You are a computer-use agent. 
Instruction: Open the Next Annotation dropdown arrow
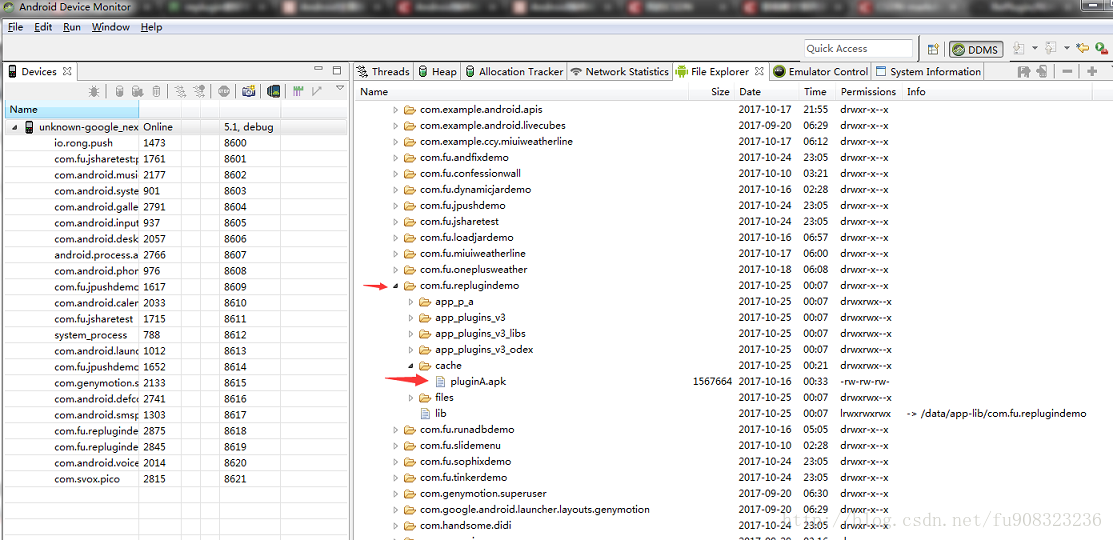point(1035,48)
